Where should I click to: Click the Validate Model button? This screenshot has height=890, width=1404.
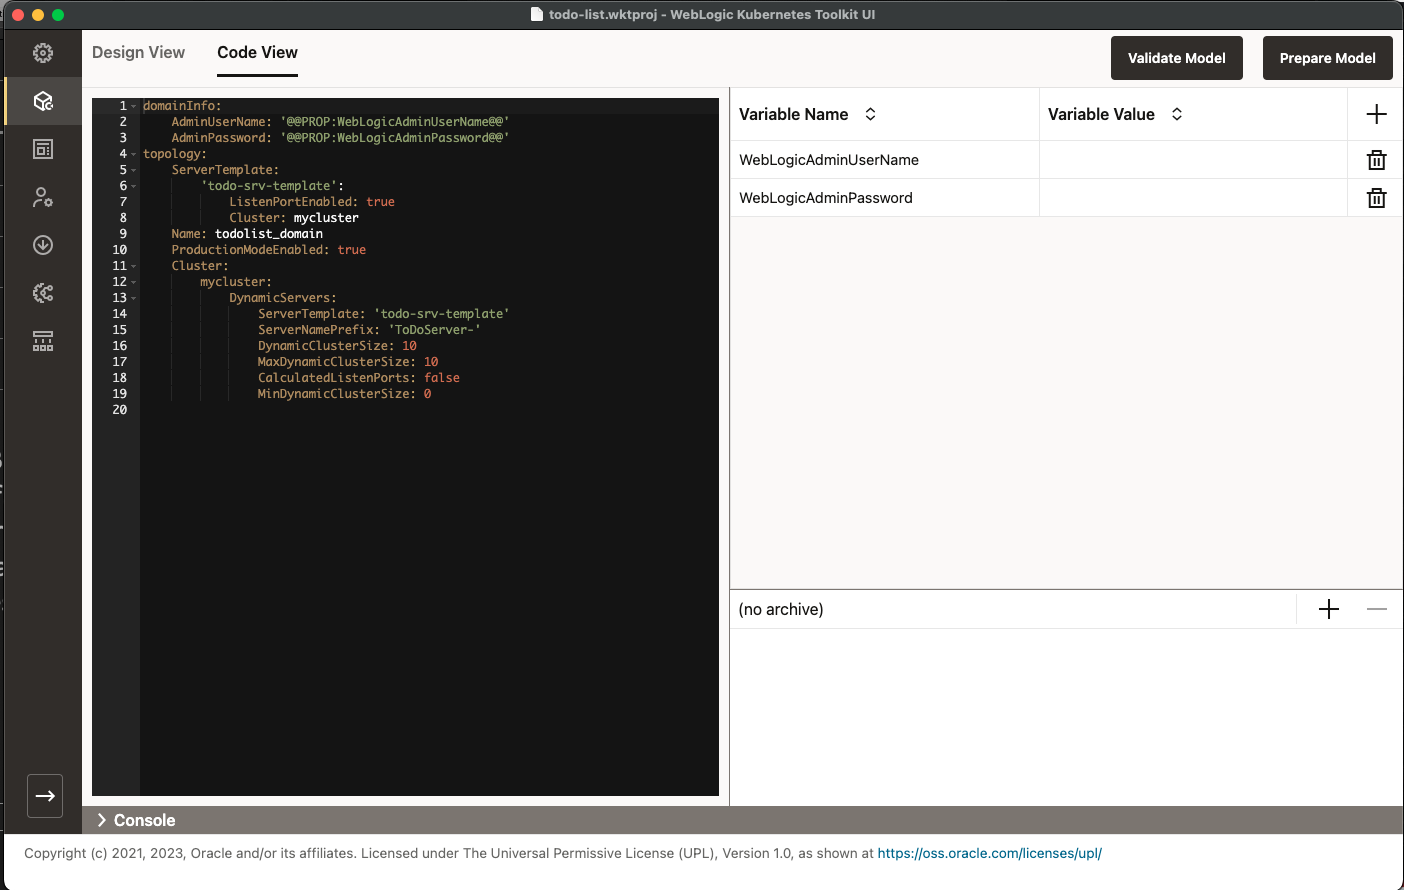click(1177, 58)
